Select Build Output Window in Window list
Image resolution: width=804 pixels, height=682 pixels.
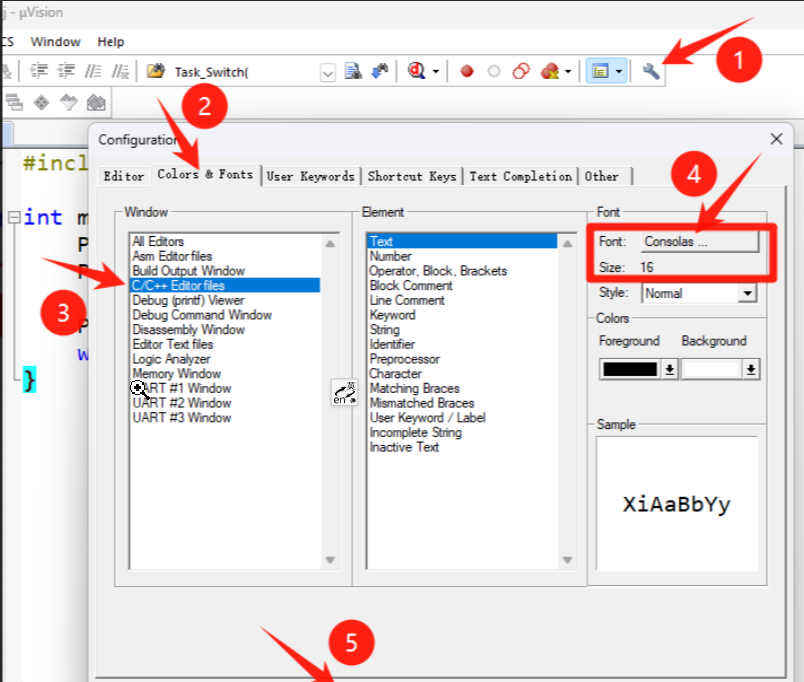(x=188, y=271)
